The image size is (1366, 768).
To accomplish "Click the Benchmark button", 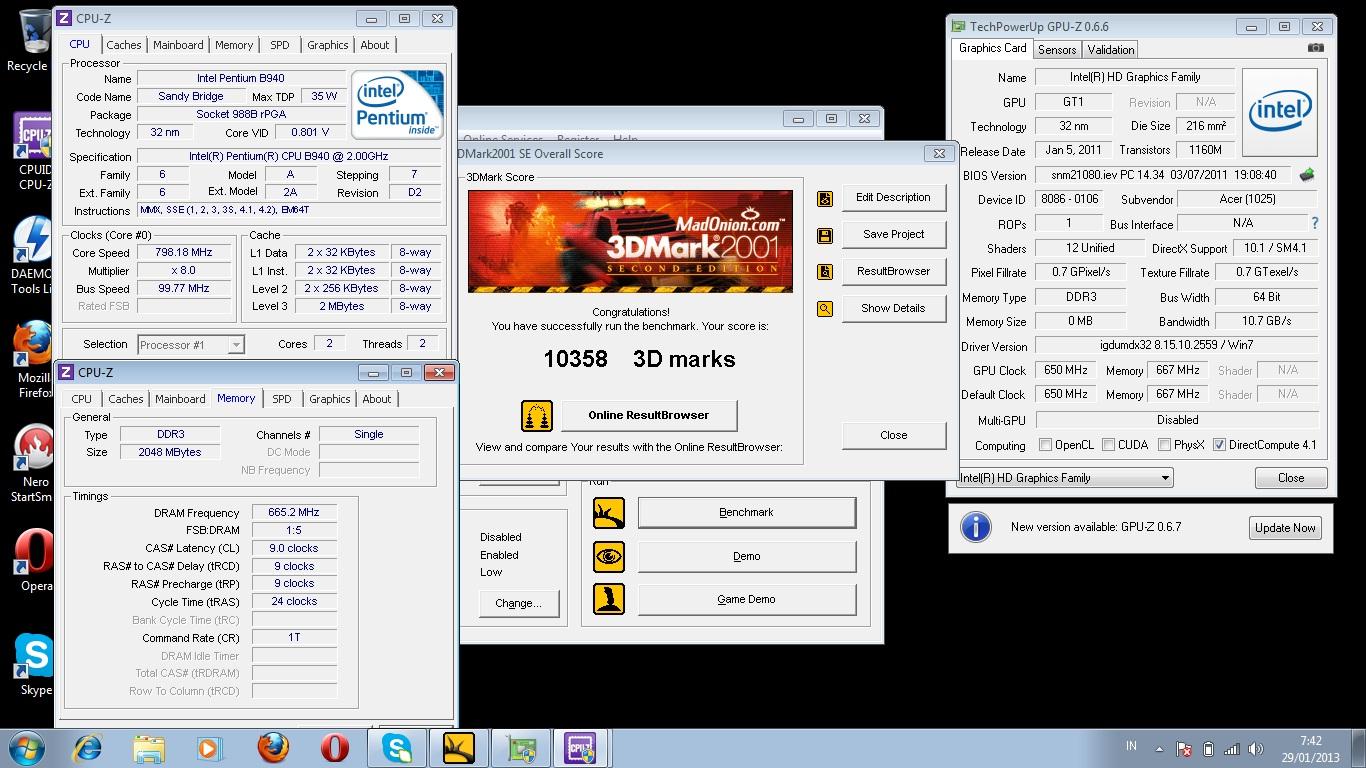I will tap(747, 513).
